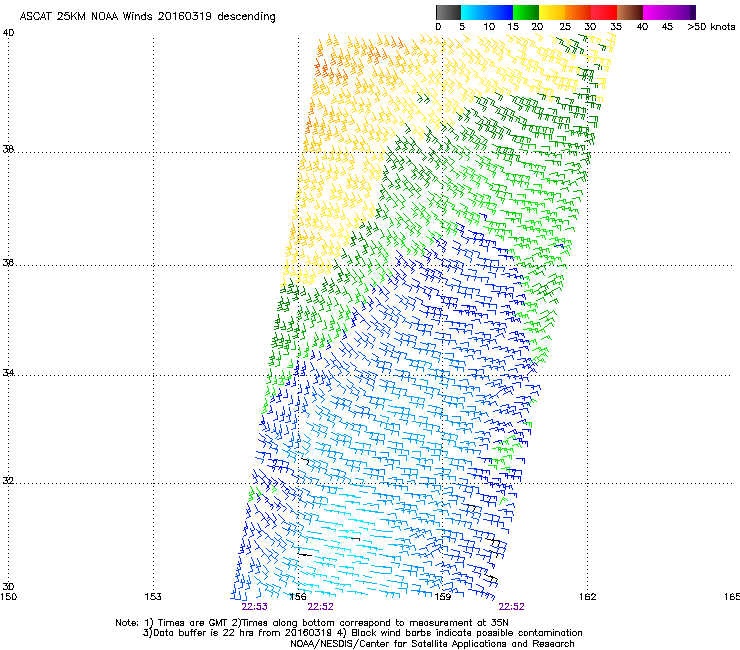Screen dimensions: 740x650
Task: Click the 'NOAA/NESDIS/Center for Satellite Applications and Research' credit
Action: coord(432,644)
